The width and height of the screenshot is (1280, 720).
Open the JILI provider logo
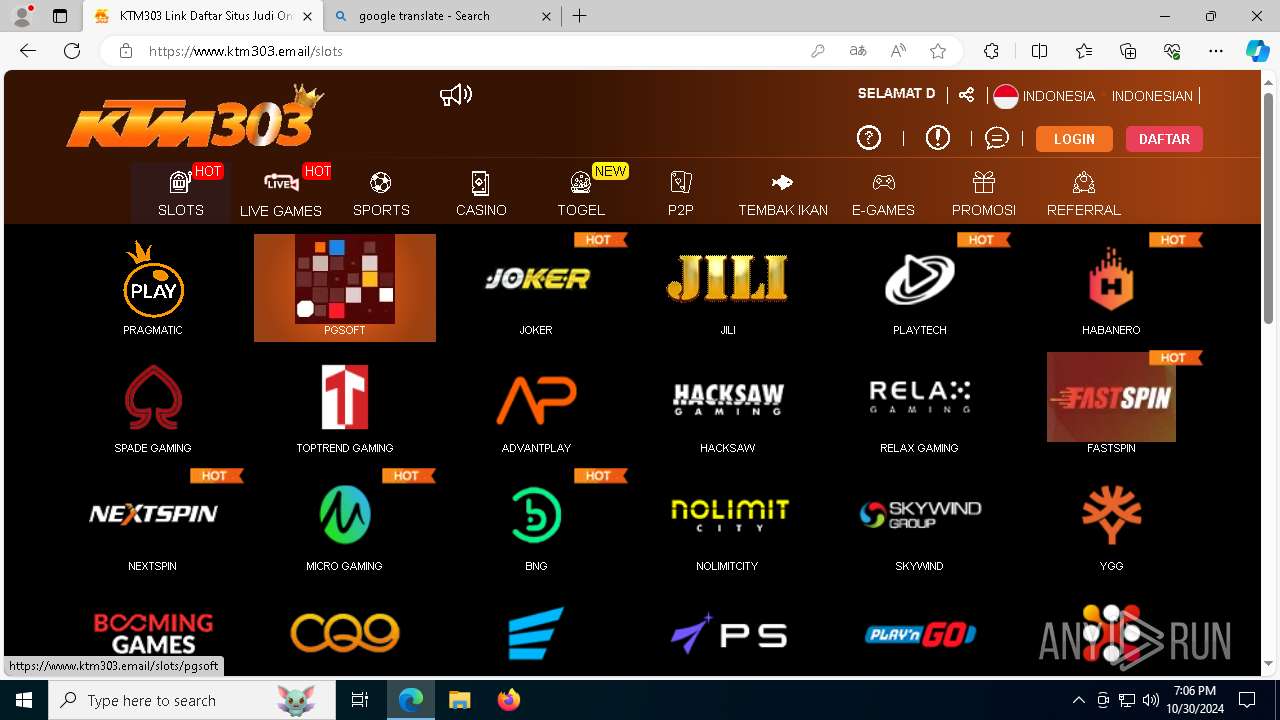[728, 279]
